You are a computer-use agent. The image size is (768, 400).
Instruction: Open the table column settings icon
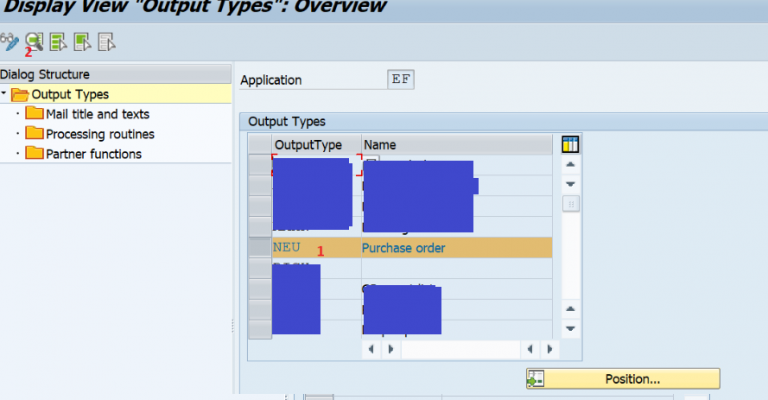pyautogui.click(x=571, y=144)
